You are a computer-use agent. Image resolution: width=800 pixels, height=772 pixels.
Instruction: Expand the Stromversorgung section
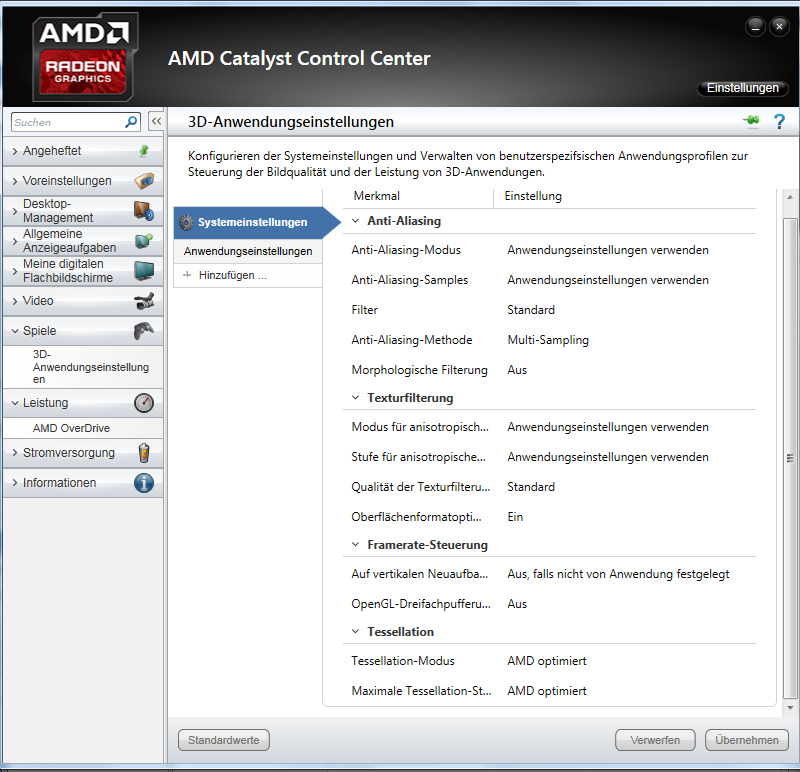tap(15, 453)
